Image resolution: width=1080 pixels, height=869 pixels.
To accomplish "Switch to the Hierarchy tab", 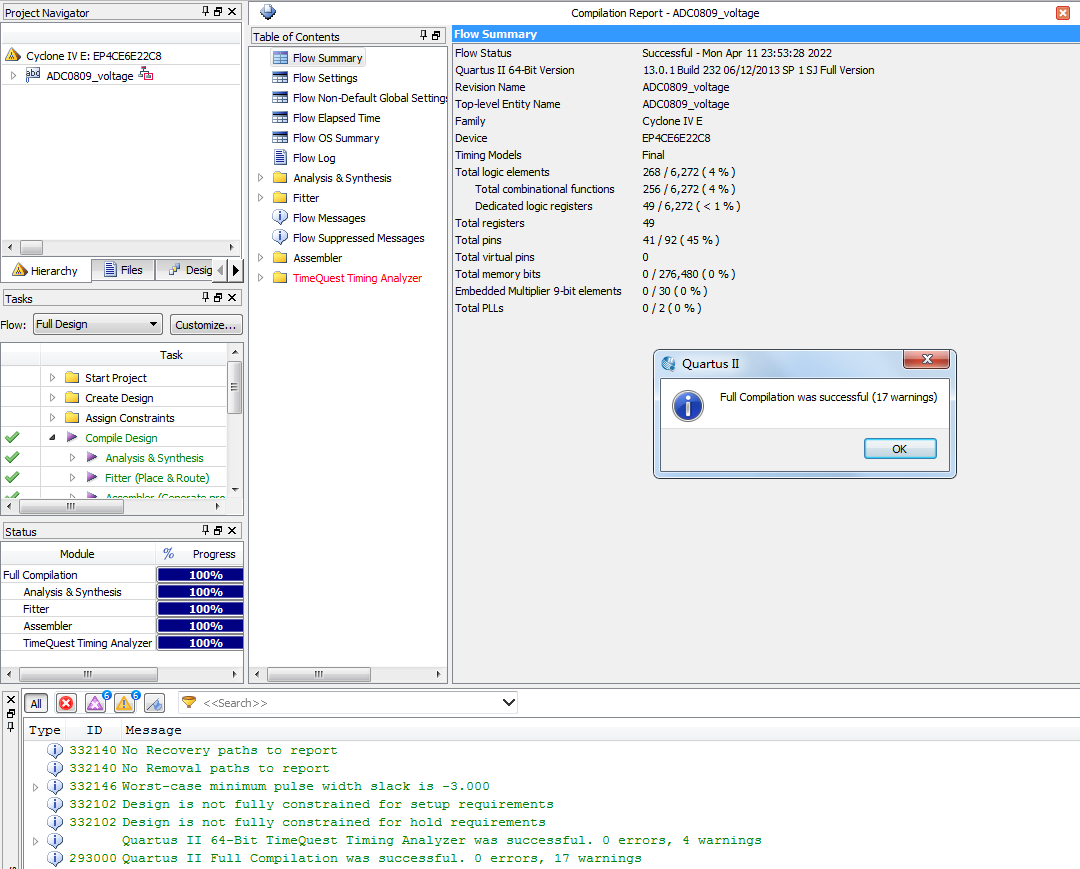I will [x=46, y=271].
